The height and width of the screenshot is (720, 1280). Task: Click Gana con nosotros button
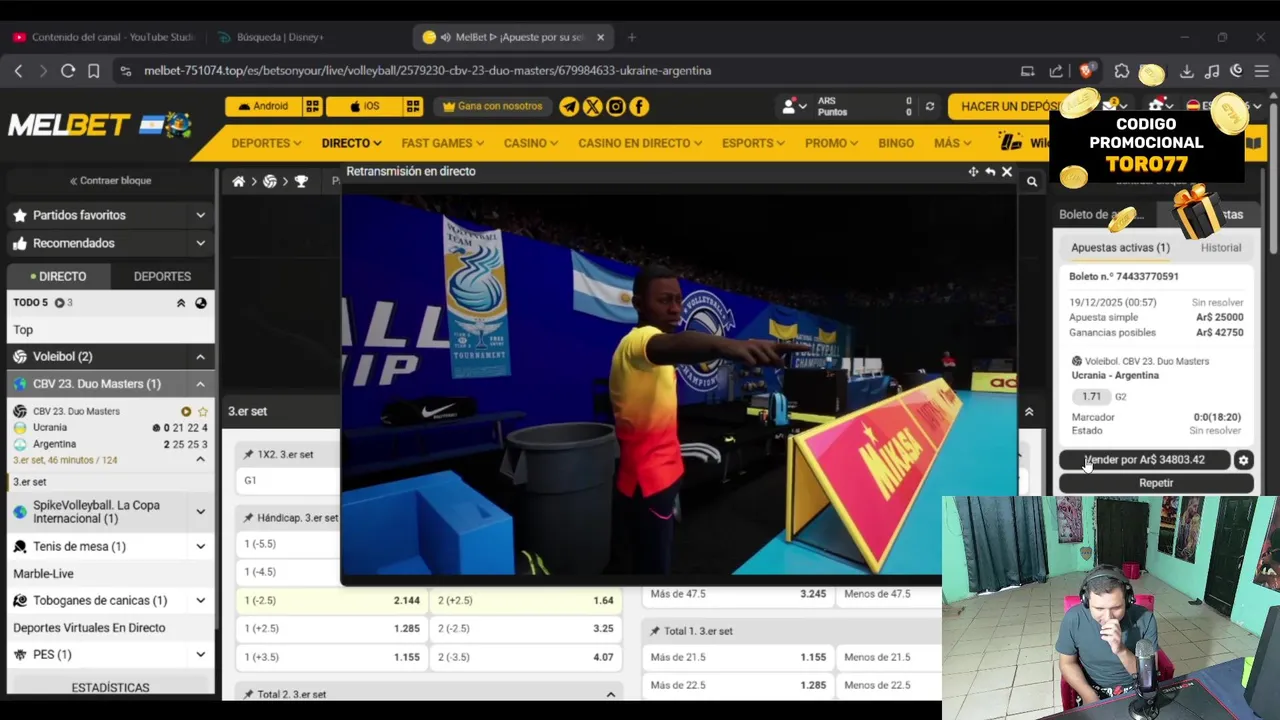(x=492, y=106)
